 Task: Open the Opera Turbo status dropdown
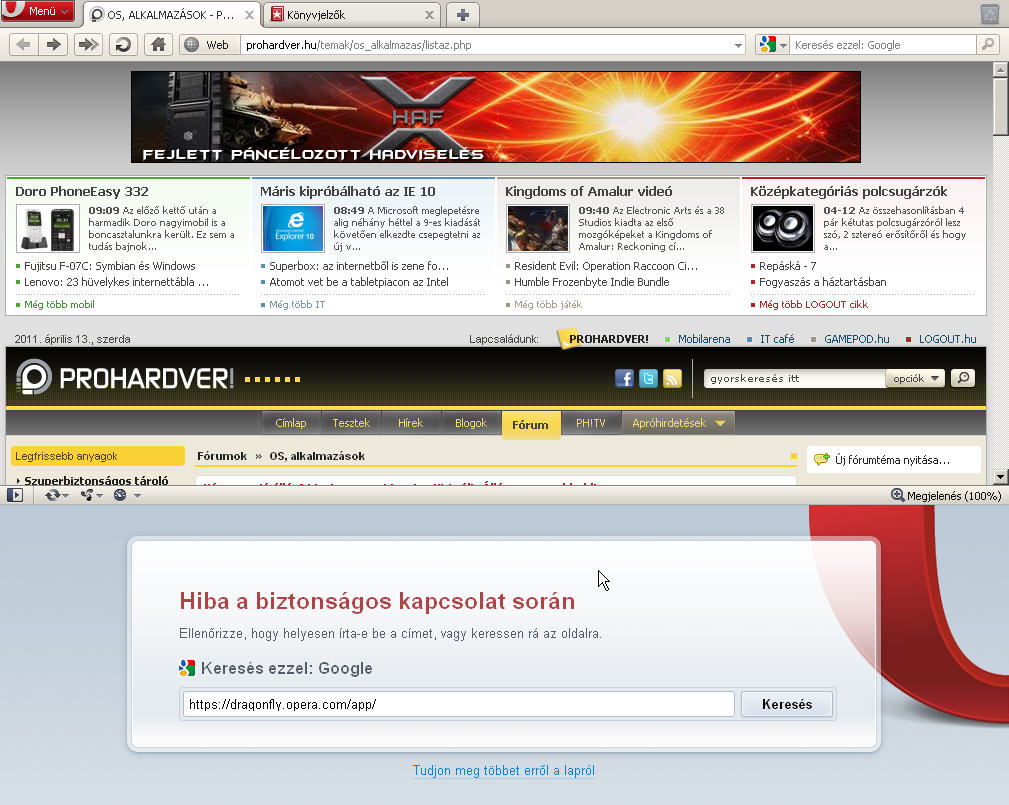127,495
